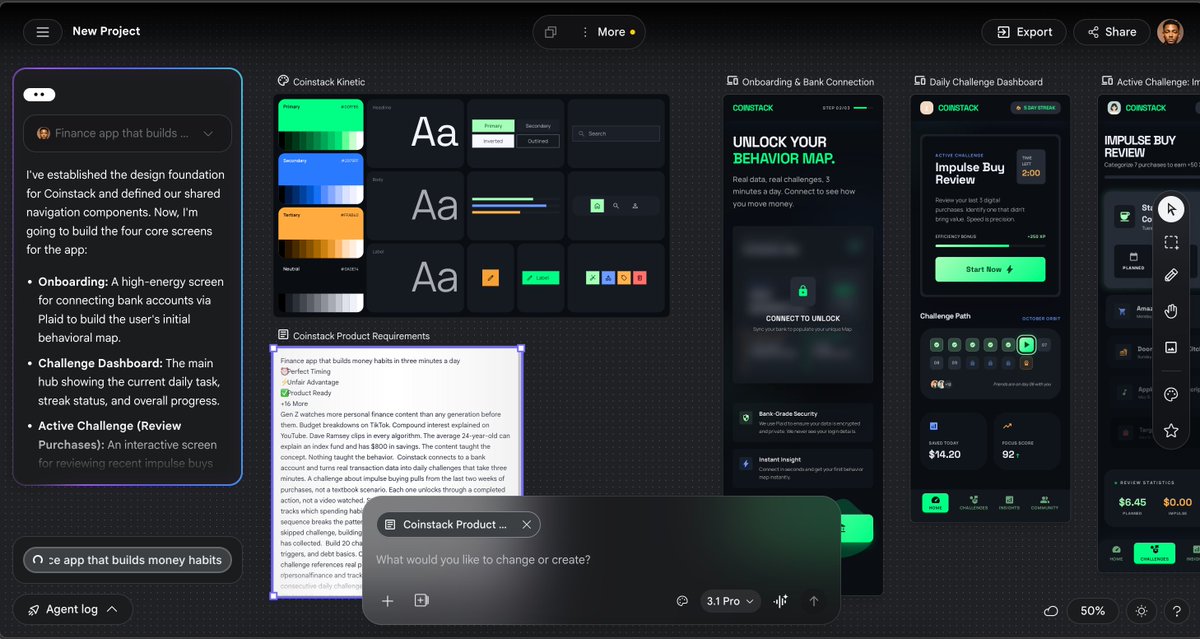1200x639 pixels.
Task: Click the Focus Score 92 card
Action: pyautogui.click(x=1027, y=441)
